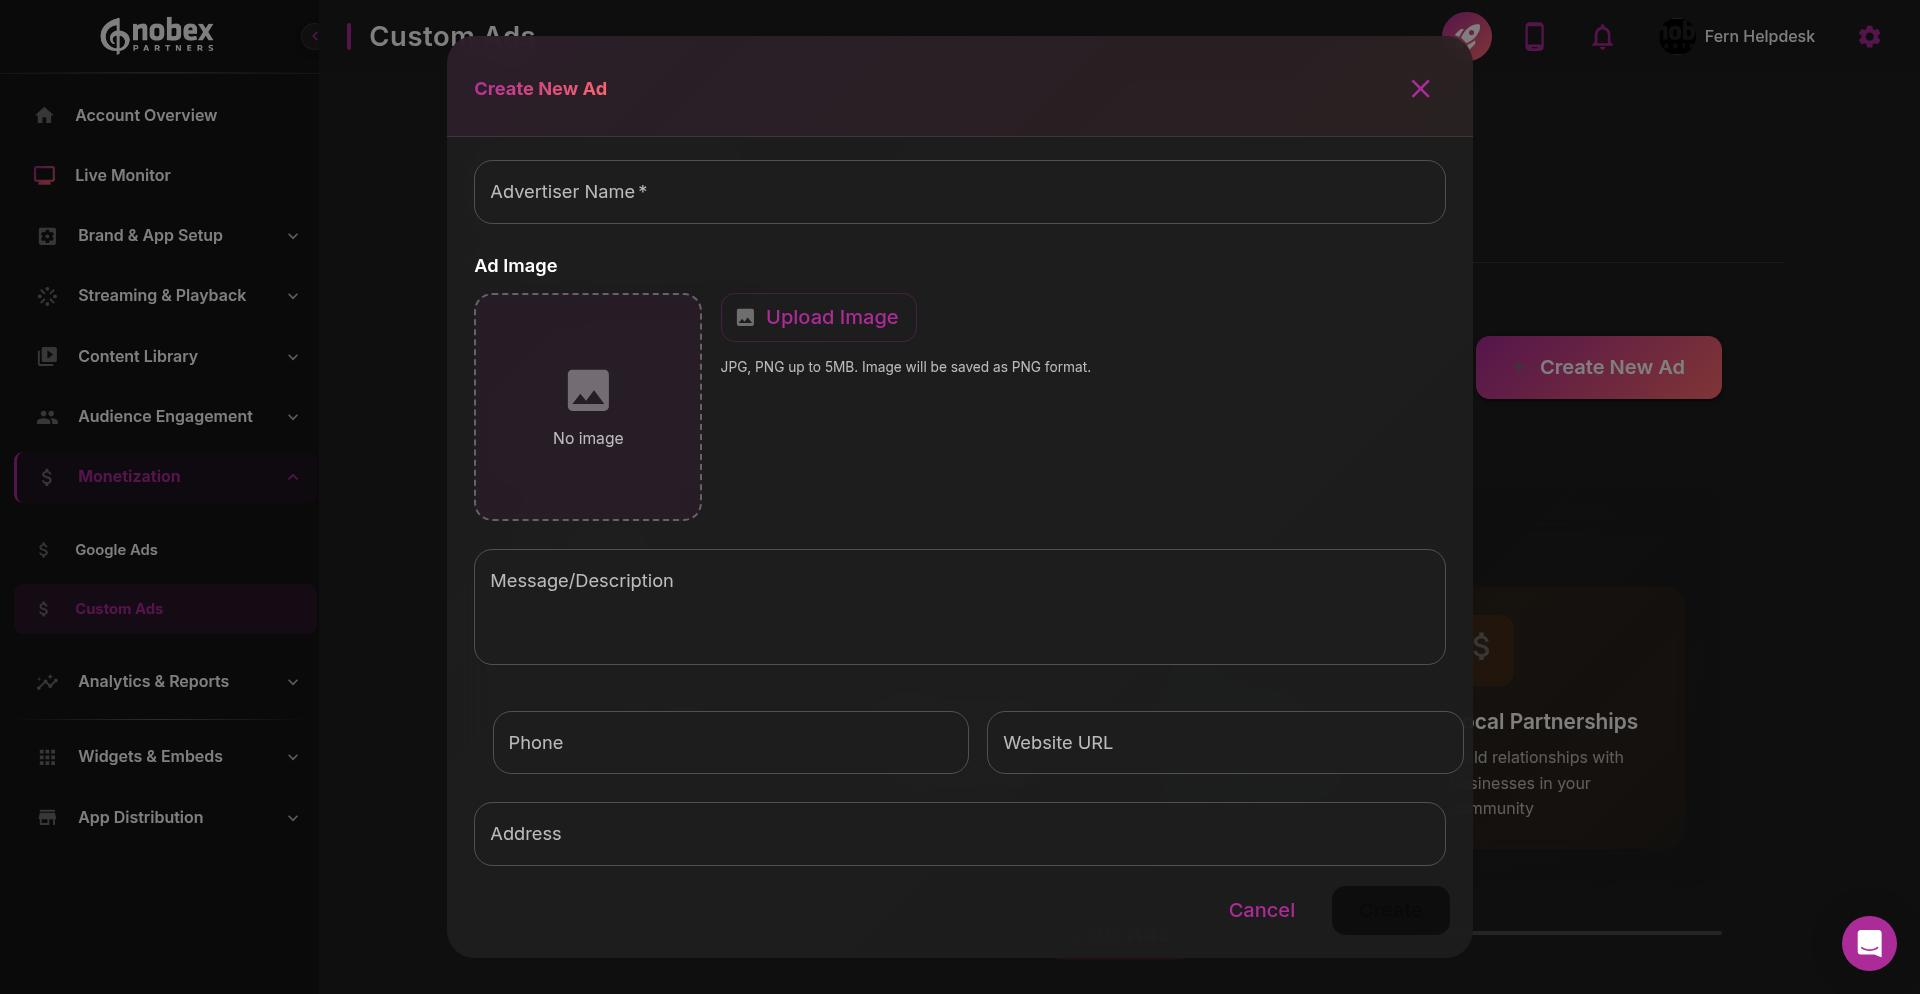1920x994 pixels.
Task: Open Widgets & Embeds menu item
Action: 149,757
